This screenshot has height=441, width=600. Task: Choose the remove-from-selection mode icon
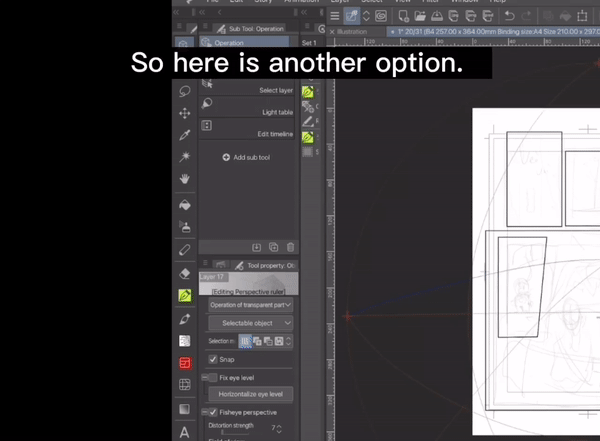click(x=268, y=341)
